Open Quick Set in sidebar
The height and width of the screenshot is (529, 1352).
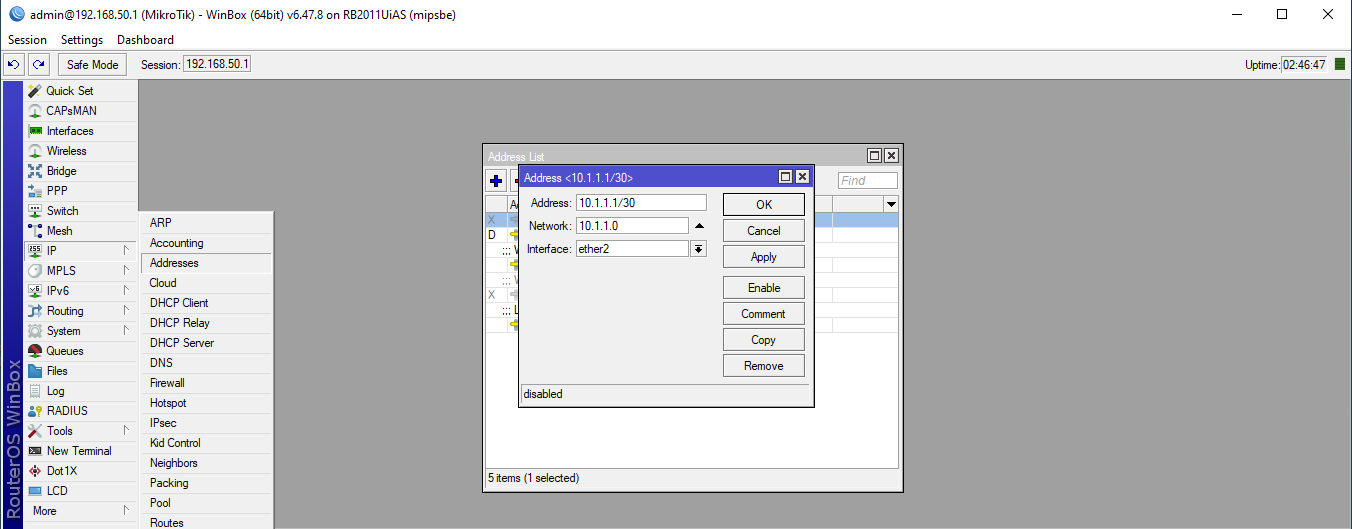(x=80, y=91)
